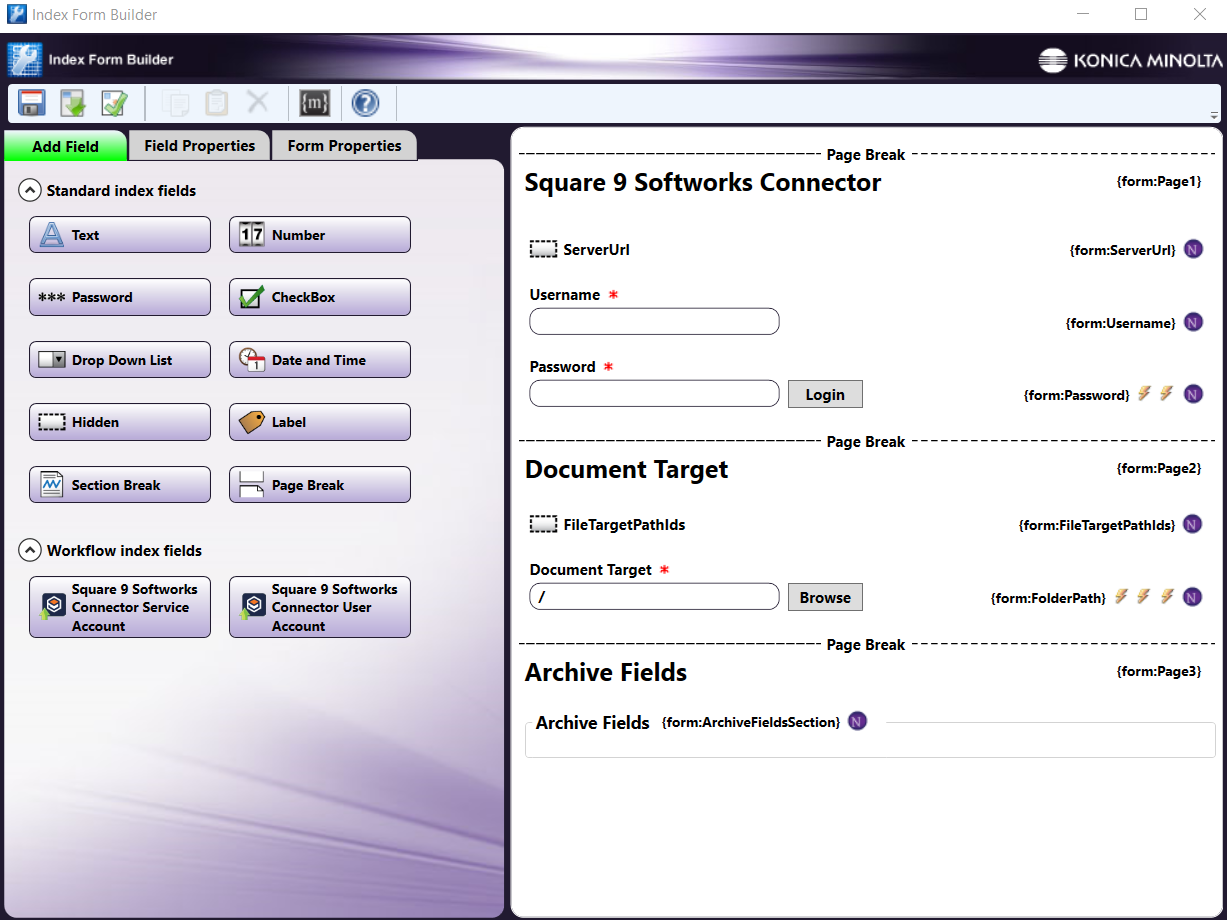Image resolution: width=1227 pixels, height=920 pixels.
Task: Click the lightning bolt adjacent to {form:FolderPath} text
Action: [1121, 596]
